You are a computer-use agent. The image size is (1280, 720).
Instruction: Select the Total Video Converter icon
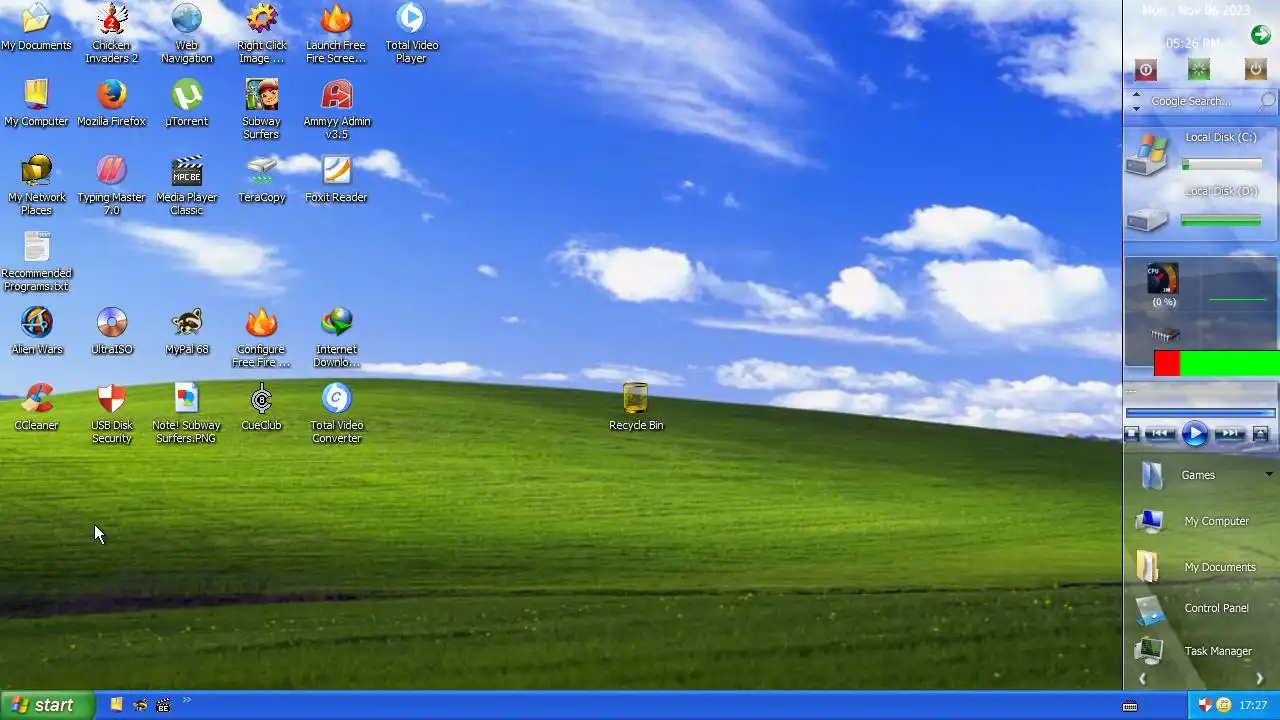tap(336, 413)
